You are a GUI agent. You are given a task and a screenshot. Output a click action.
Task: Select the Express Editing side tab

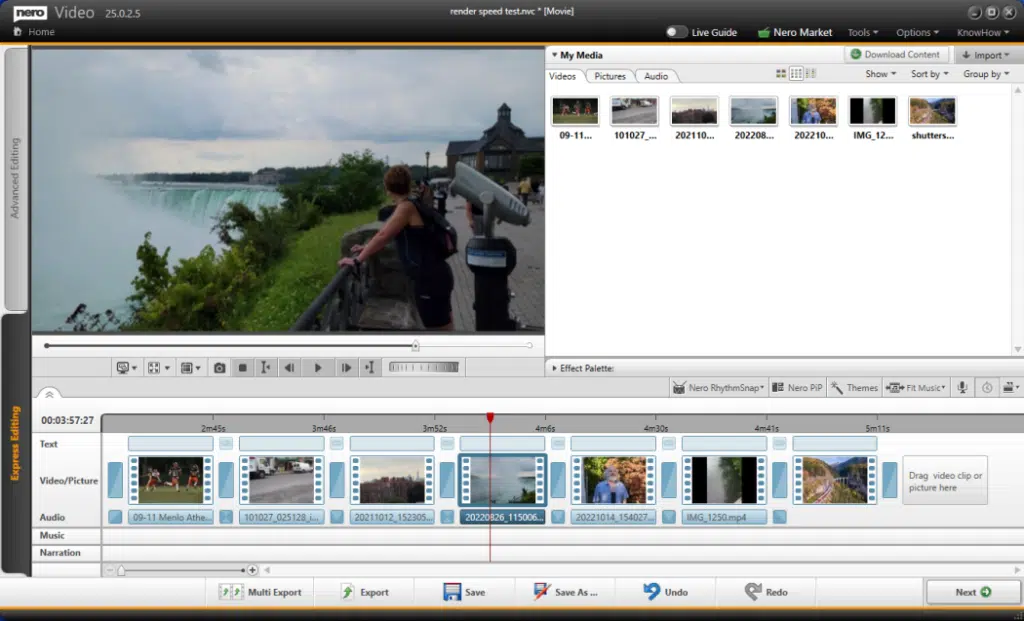pos(16,443)
